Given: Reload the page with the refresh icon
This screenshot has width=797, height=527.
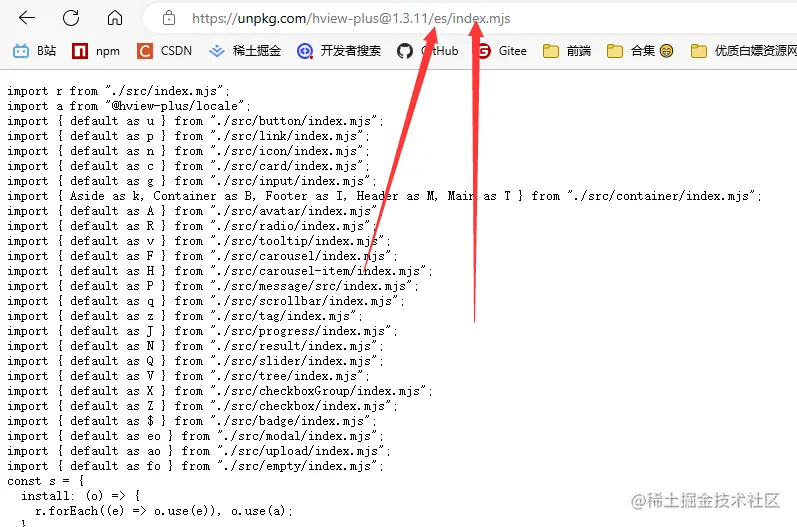Looking at the screenshot, I should click(71, 18).
